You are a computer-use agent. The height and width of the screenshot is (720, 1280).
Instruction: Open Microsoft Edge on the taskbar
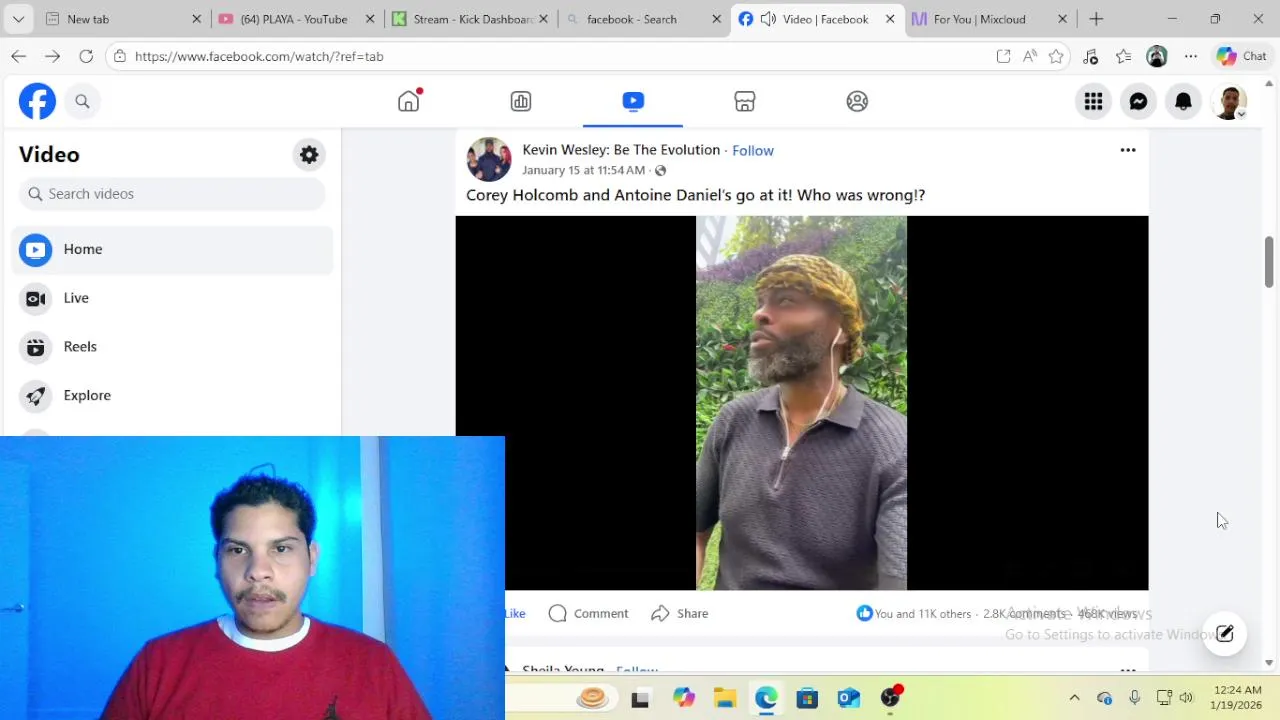766,698
